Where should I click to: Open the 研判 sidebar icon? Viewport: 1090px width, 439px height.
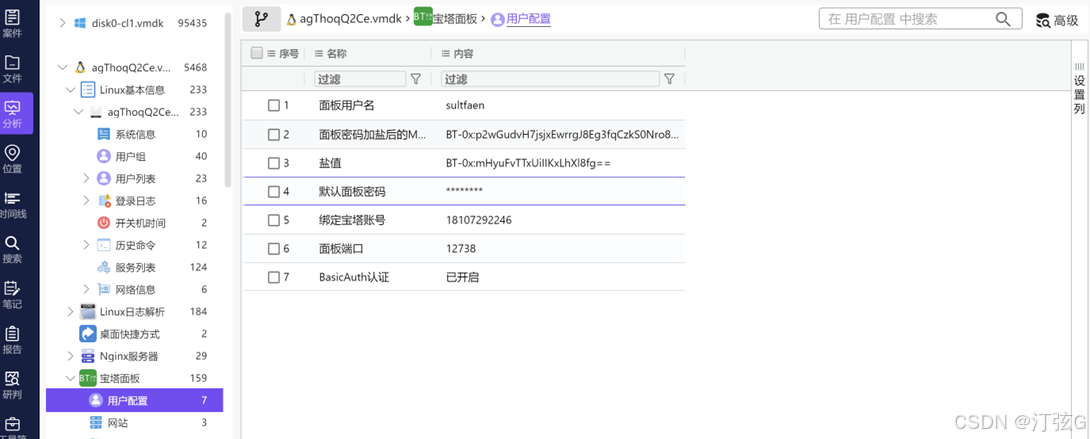tap(13, 385)
